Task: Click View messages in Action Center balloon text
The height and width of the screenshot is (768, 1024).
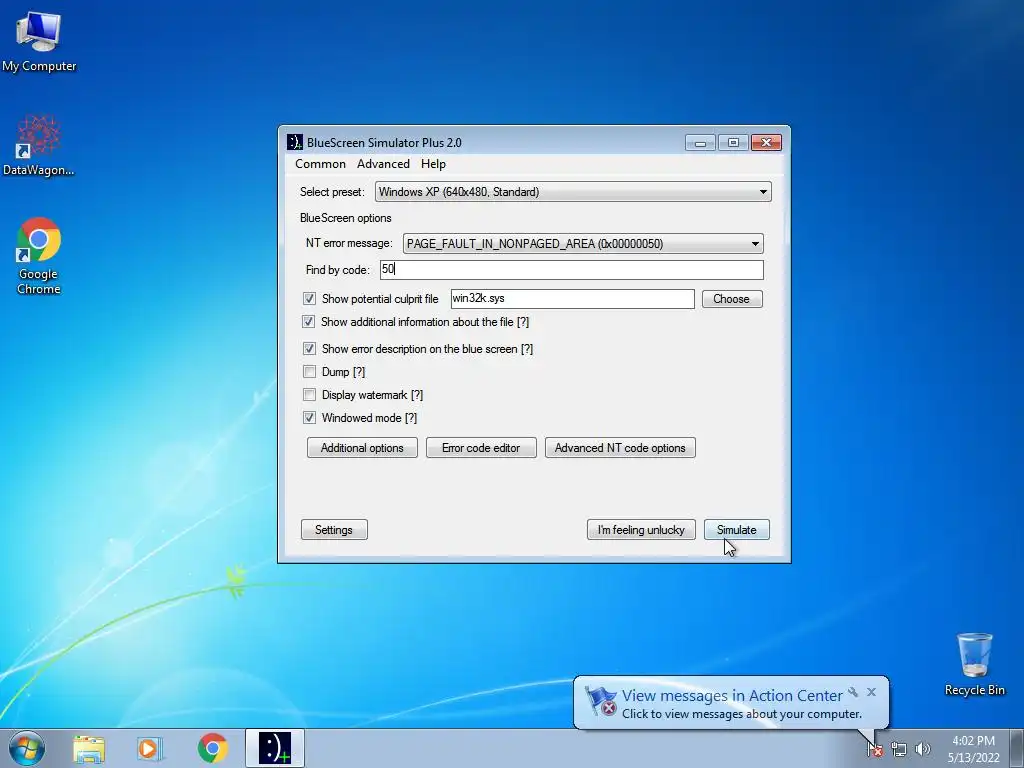Action: [x=731, y=696]
